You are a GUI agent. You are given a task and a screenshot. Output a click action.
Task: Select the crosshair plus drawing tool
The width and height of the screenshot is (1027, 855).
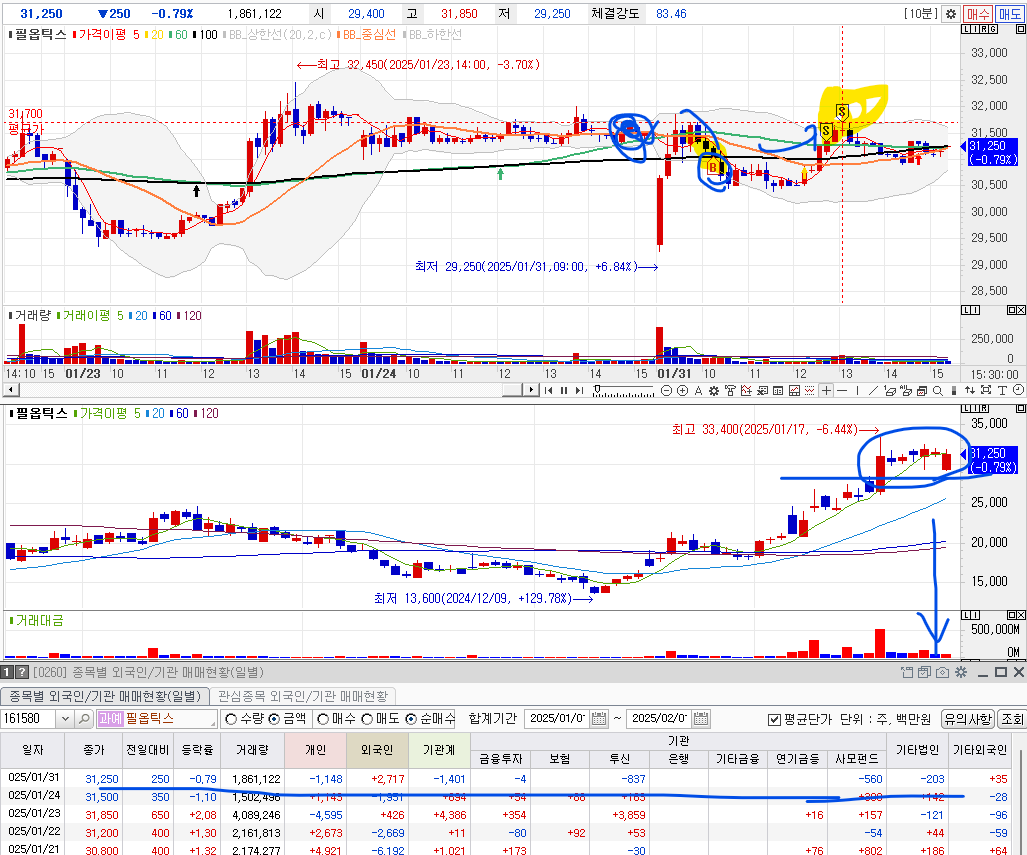click(827, 390)
